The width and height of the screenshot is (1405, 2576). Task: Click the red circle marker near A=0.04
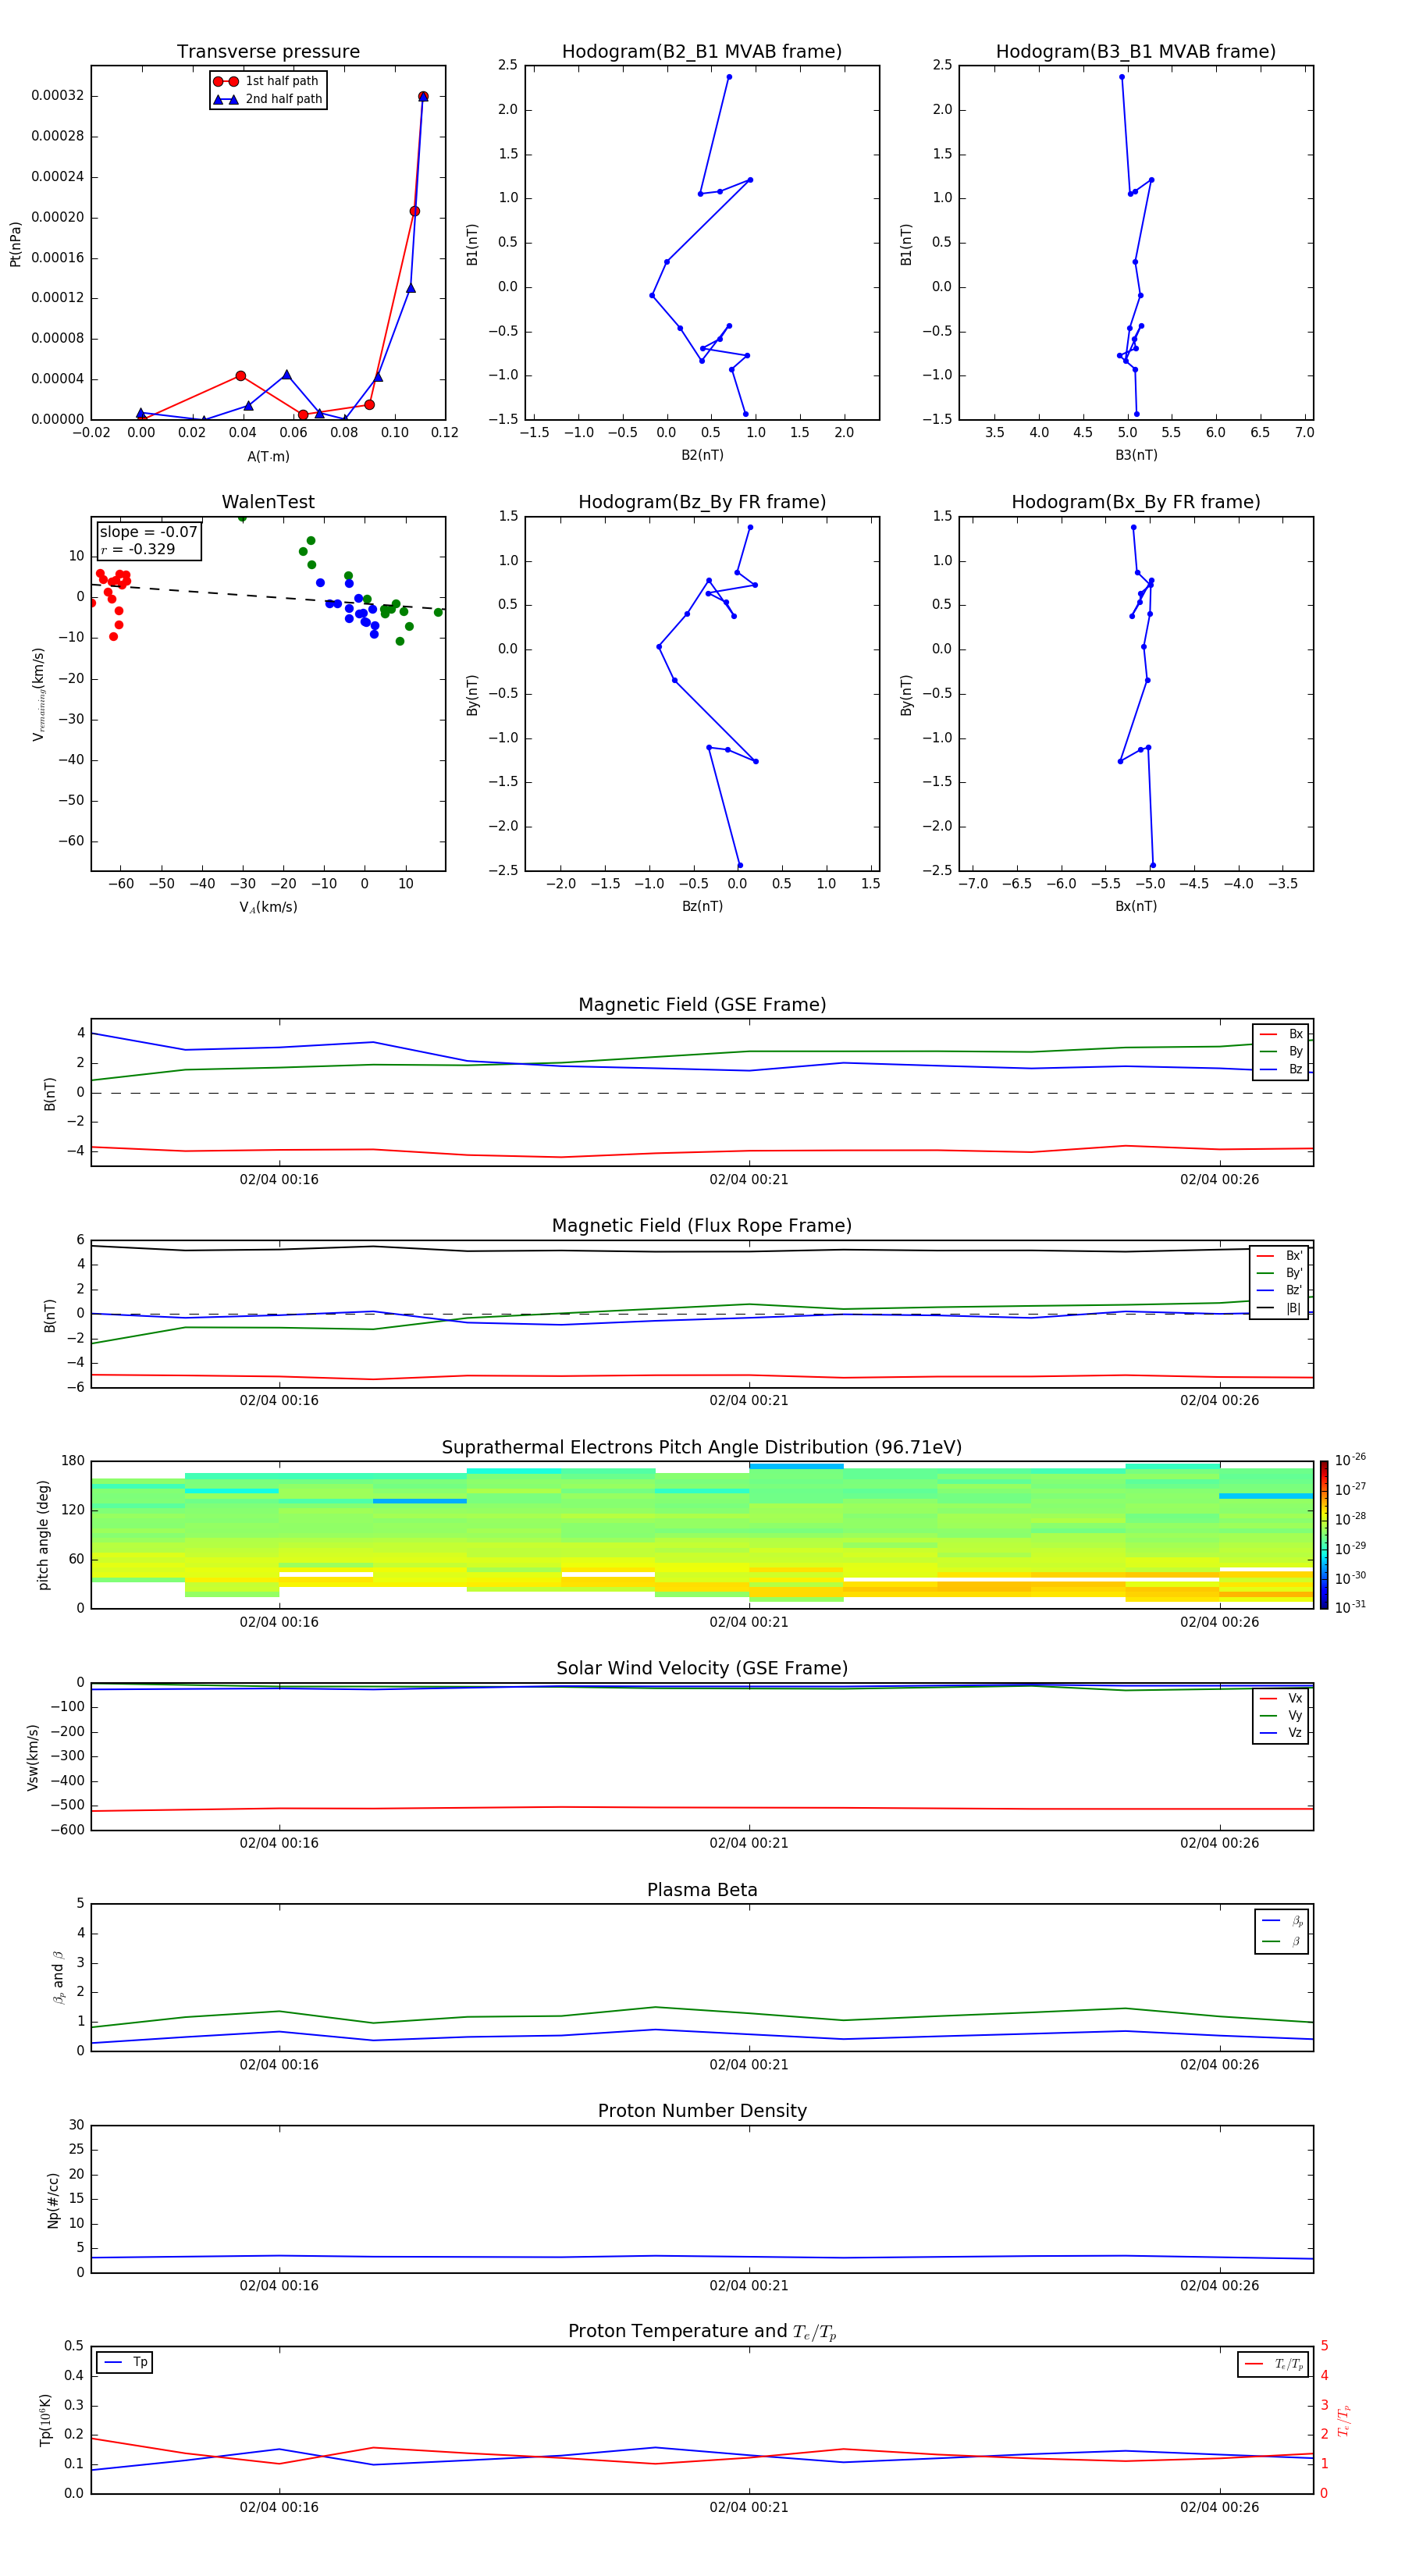(240, 376)
